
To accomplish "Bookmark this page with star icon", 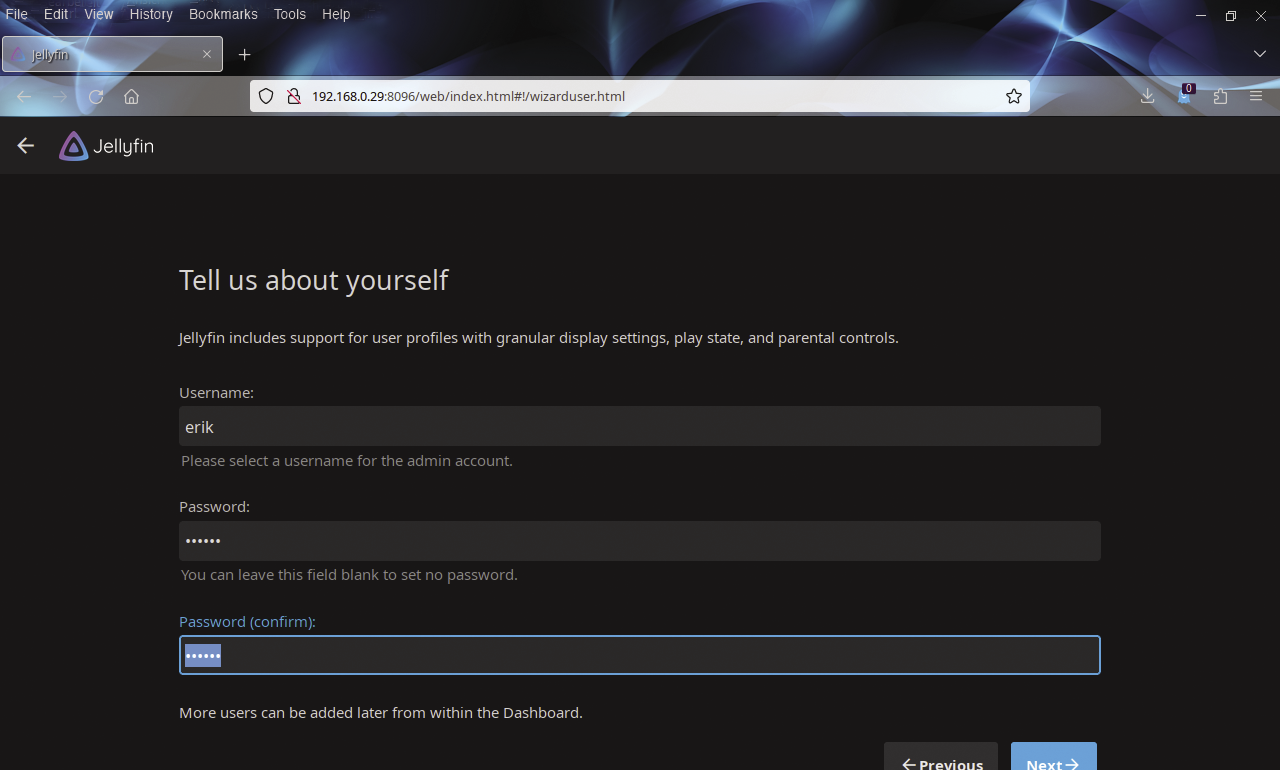I will [1014, 96].
